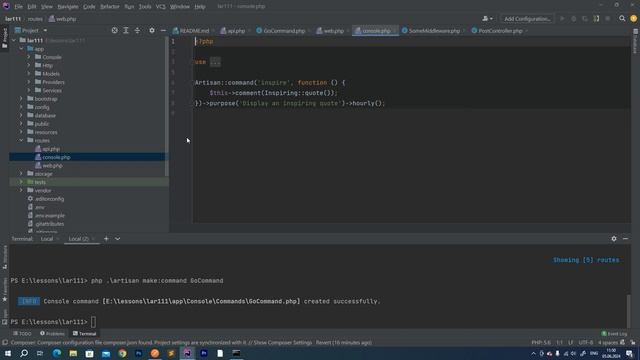Image resolution: width=640 pixels, height=360 pixels.
Task: Open the File menu
Action: click(18, 7)
